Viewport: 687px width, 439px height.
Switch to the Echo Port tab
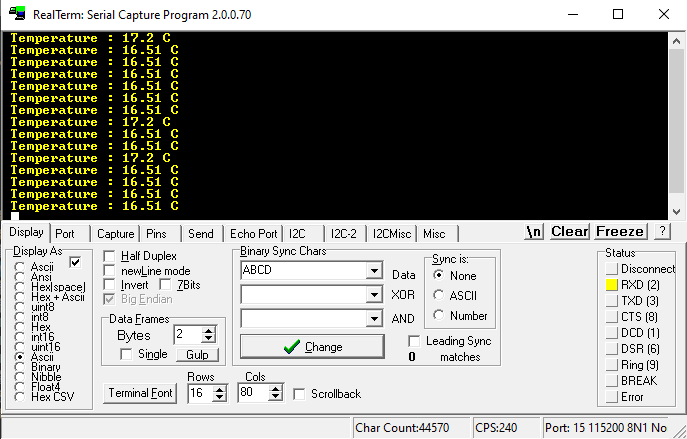[254, 234]
